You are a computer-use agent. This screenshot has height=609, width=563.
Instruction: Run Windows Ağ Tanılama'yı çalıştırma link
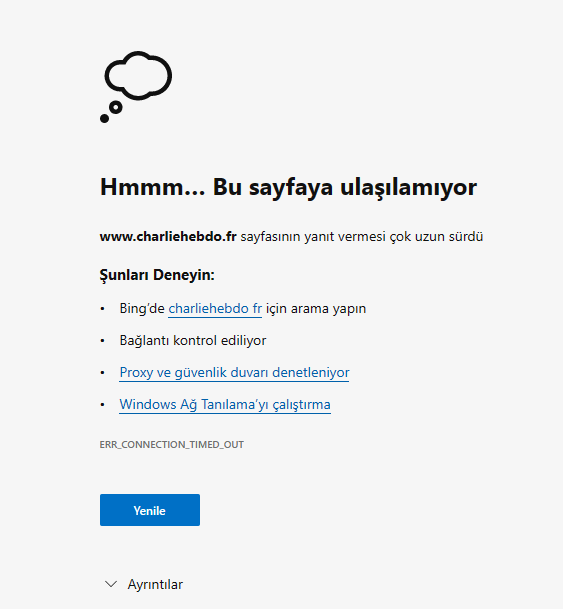pyautogui.click(x=225, y=404)
